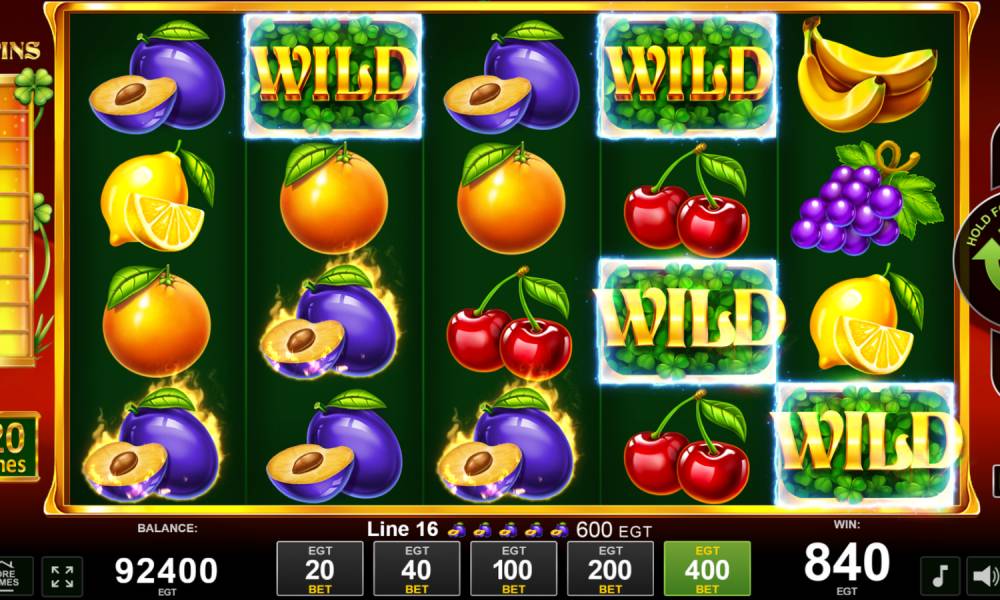Open the More Games home icon
Screen dimensions: 1000x600
click(15, 576)
